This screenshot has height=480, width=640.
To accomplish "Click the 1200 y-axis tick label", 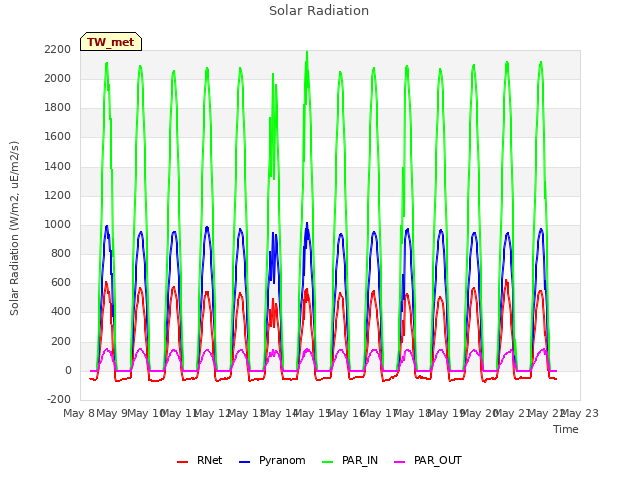I will (58, 196).
